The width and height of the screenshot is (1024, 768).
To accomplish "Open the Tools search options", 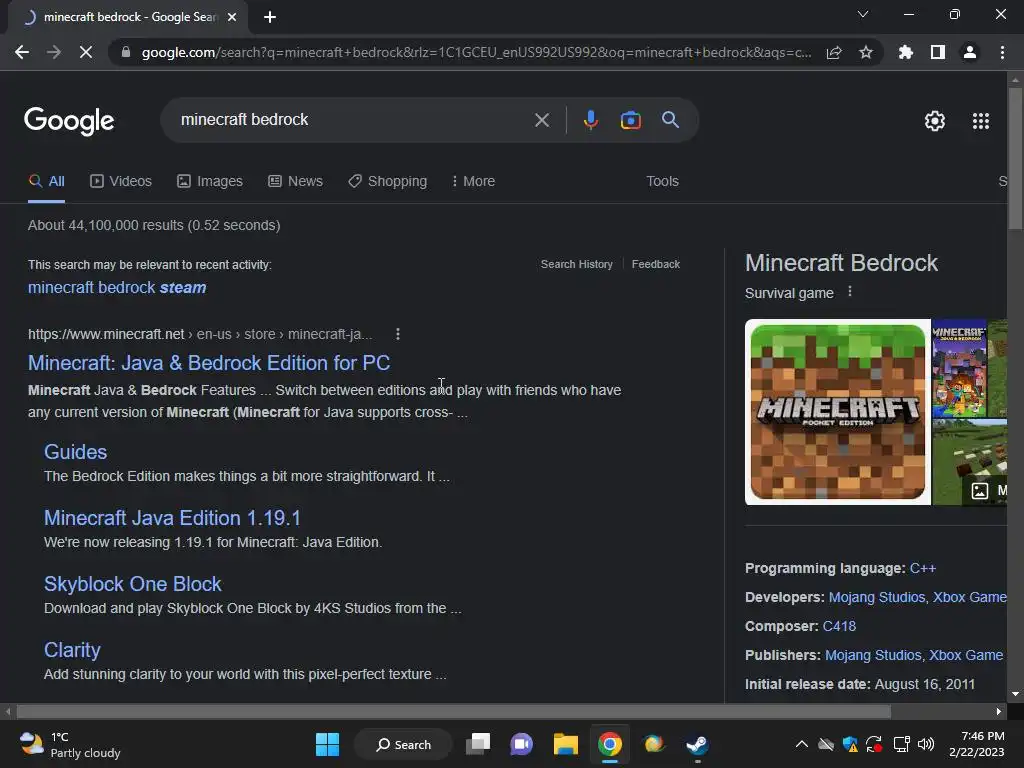I will click(x=662, y=182).
